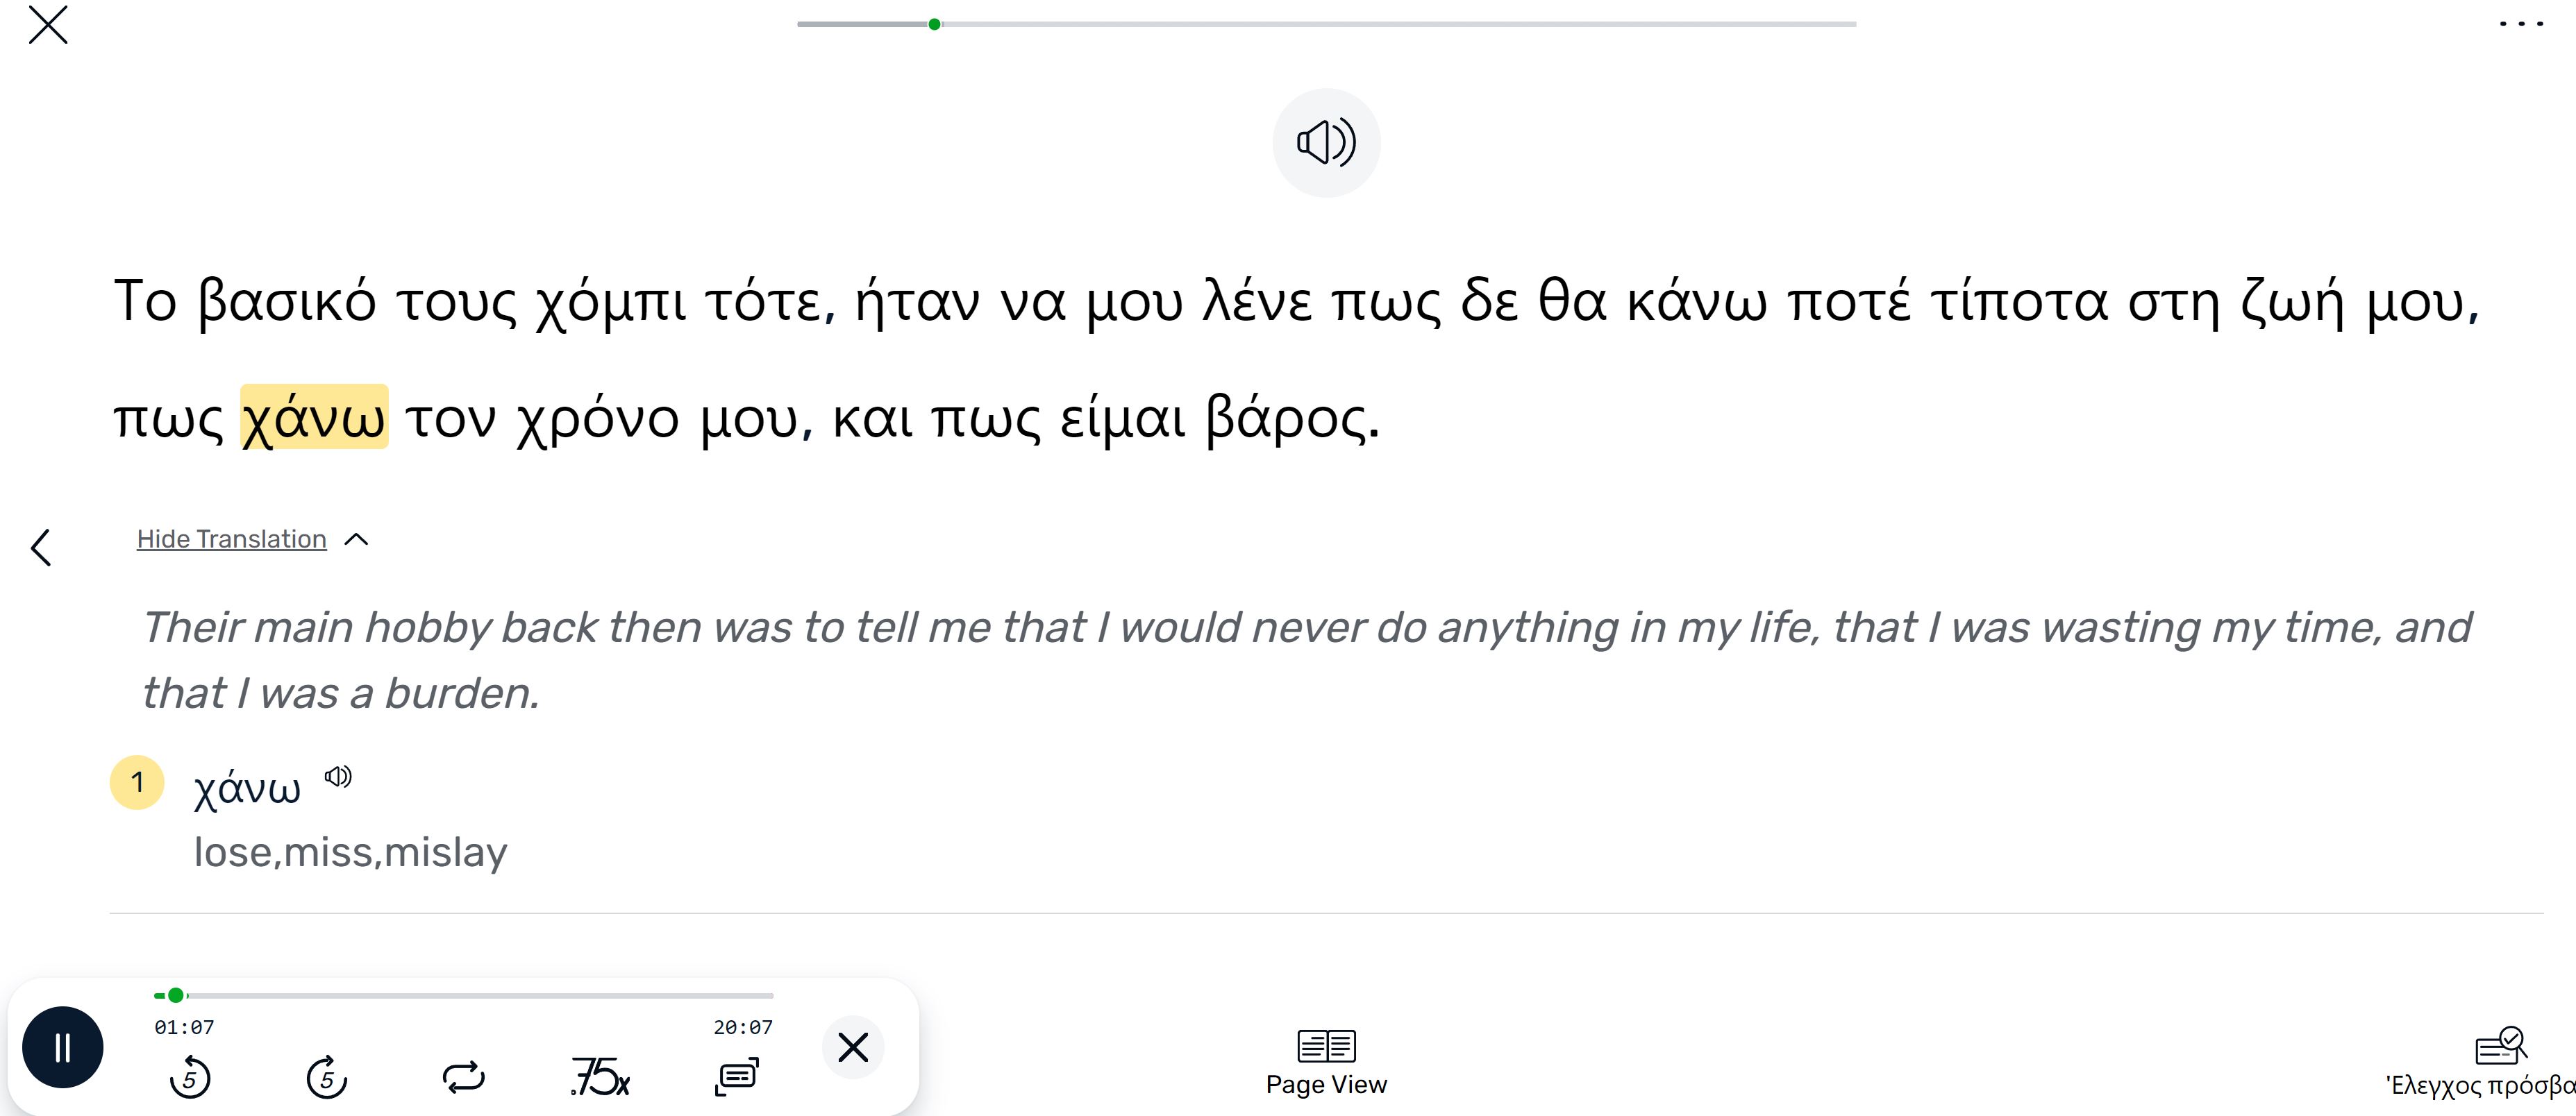Open the three-dot more options menu
This screenshot has width=2576, height=1116.
(x=2521, y=24)
